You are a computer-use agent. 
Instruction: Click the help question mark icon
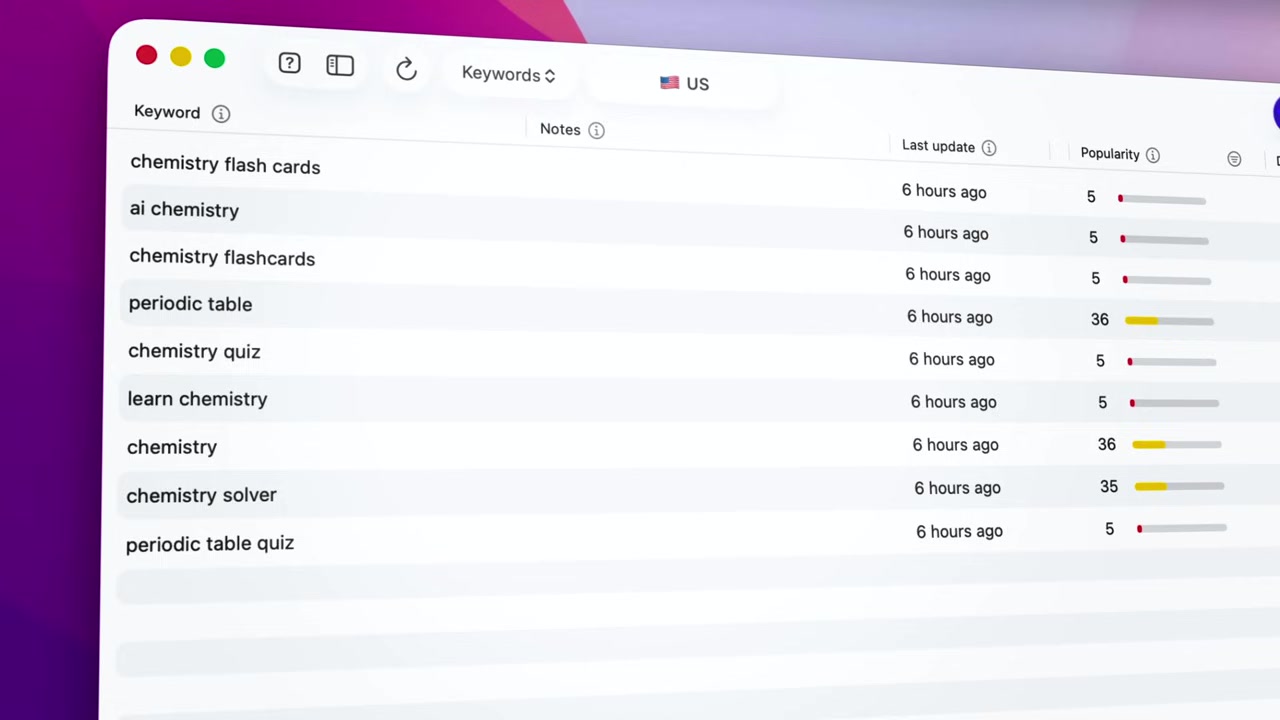tap(289, 64)
